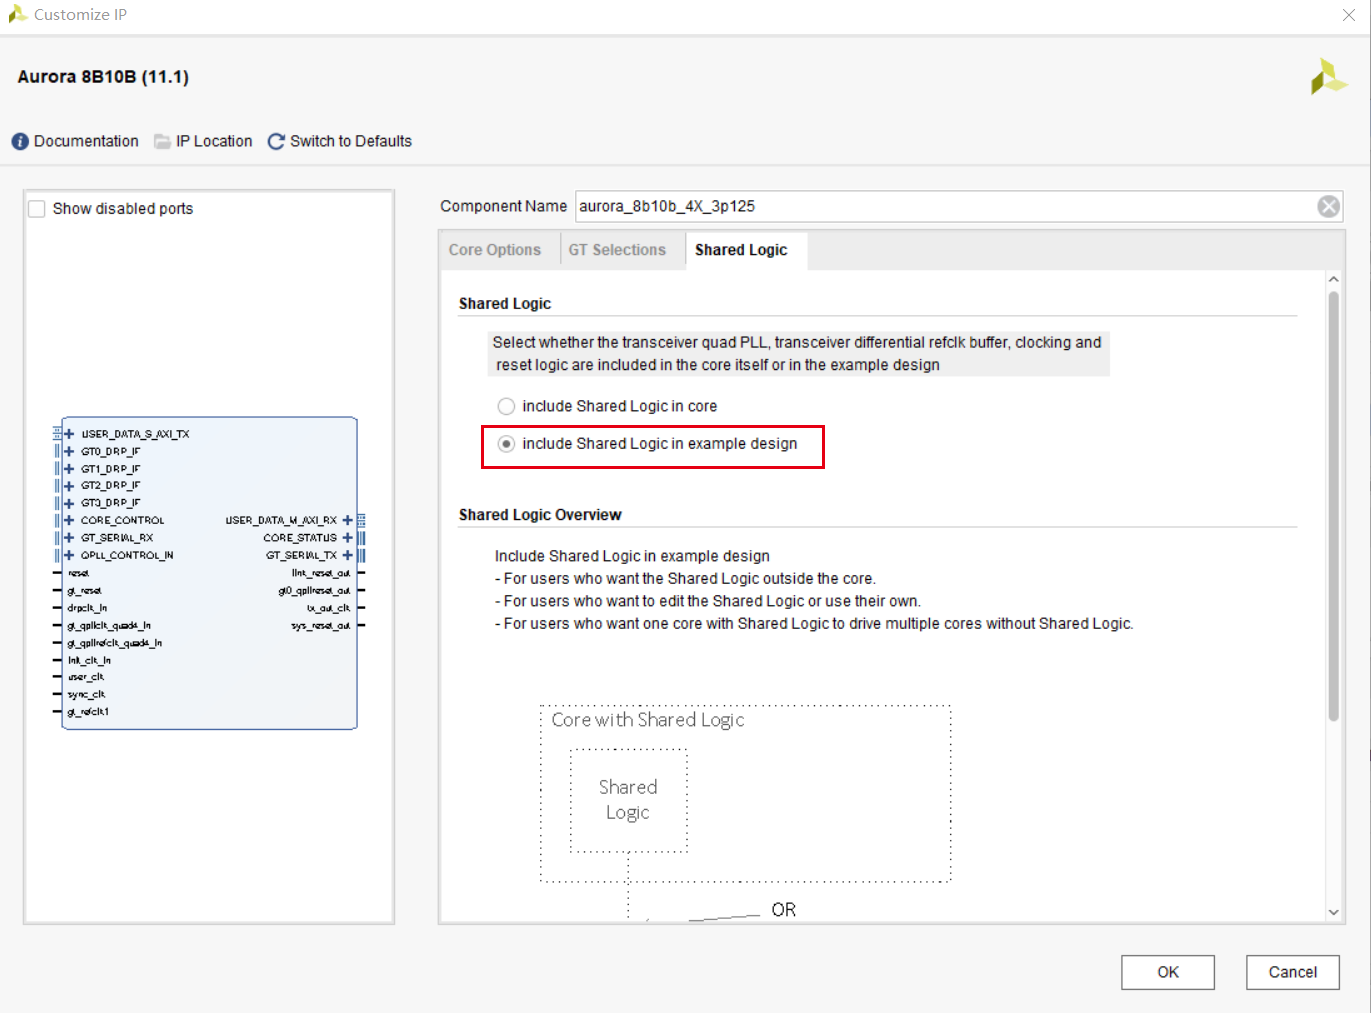Expand the GT3_DRP_IF port
1371x1013 pixels.
tap(69, 503)
